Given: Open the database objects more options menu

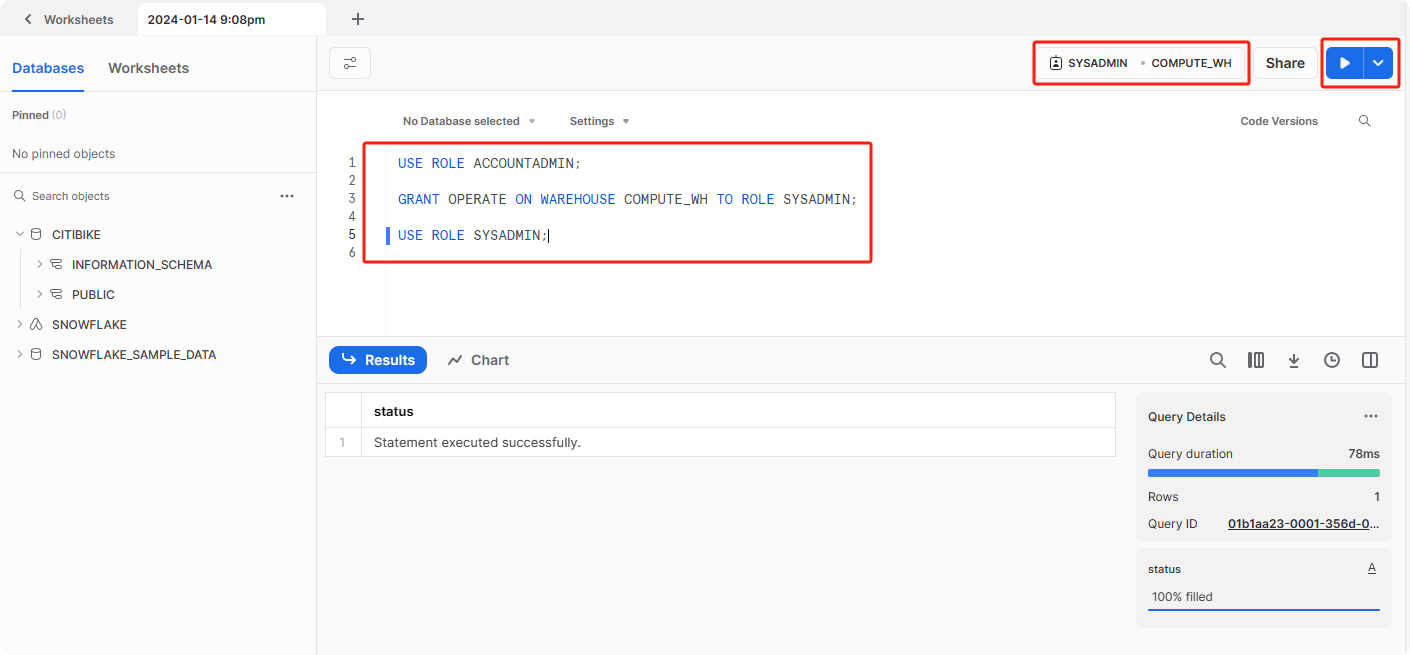Looking at the screenshot, I should coord(287,196).
